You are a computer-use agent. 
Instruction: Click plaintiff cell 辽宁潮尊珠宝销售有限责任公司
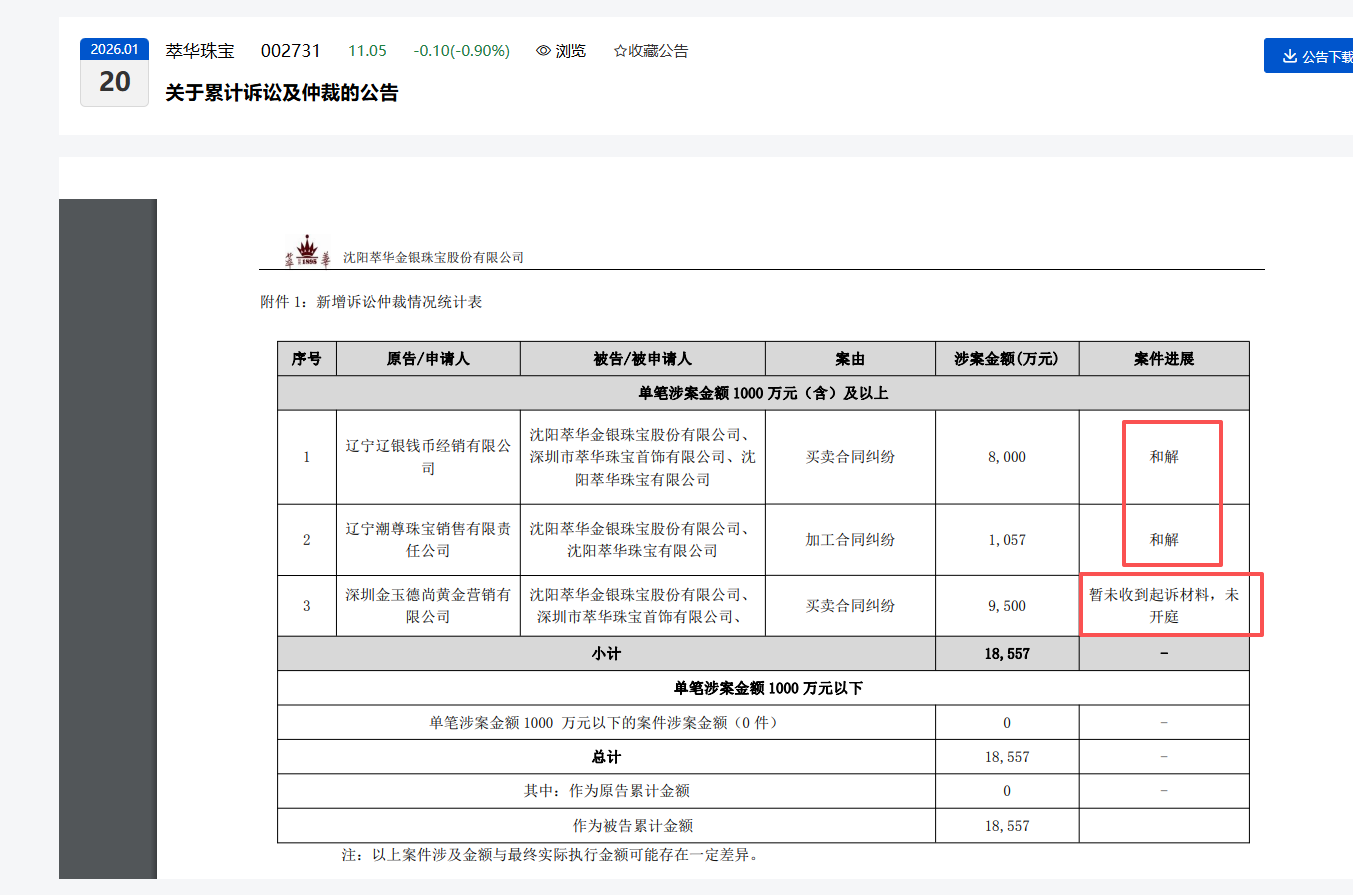click(x=428, y=540)
